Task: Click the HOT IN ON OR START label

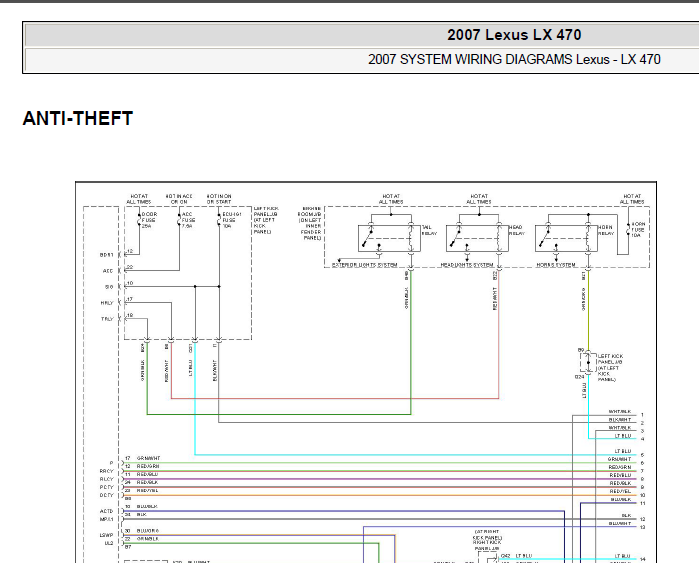Action: (x=219, y=199)
